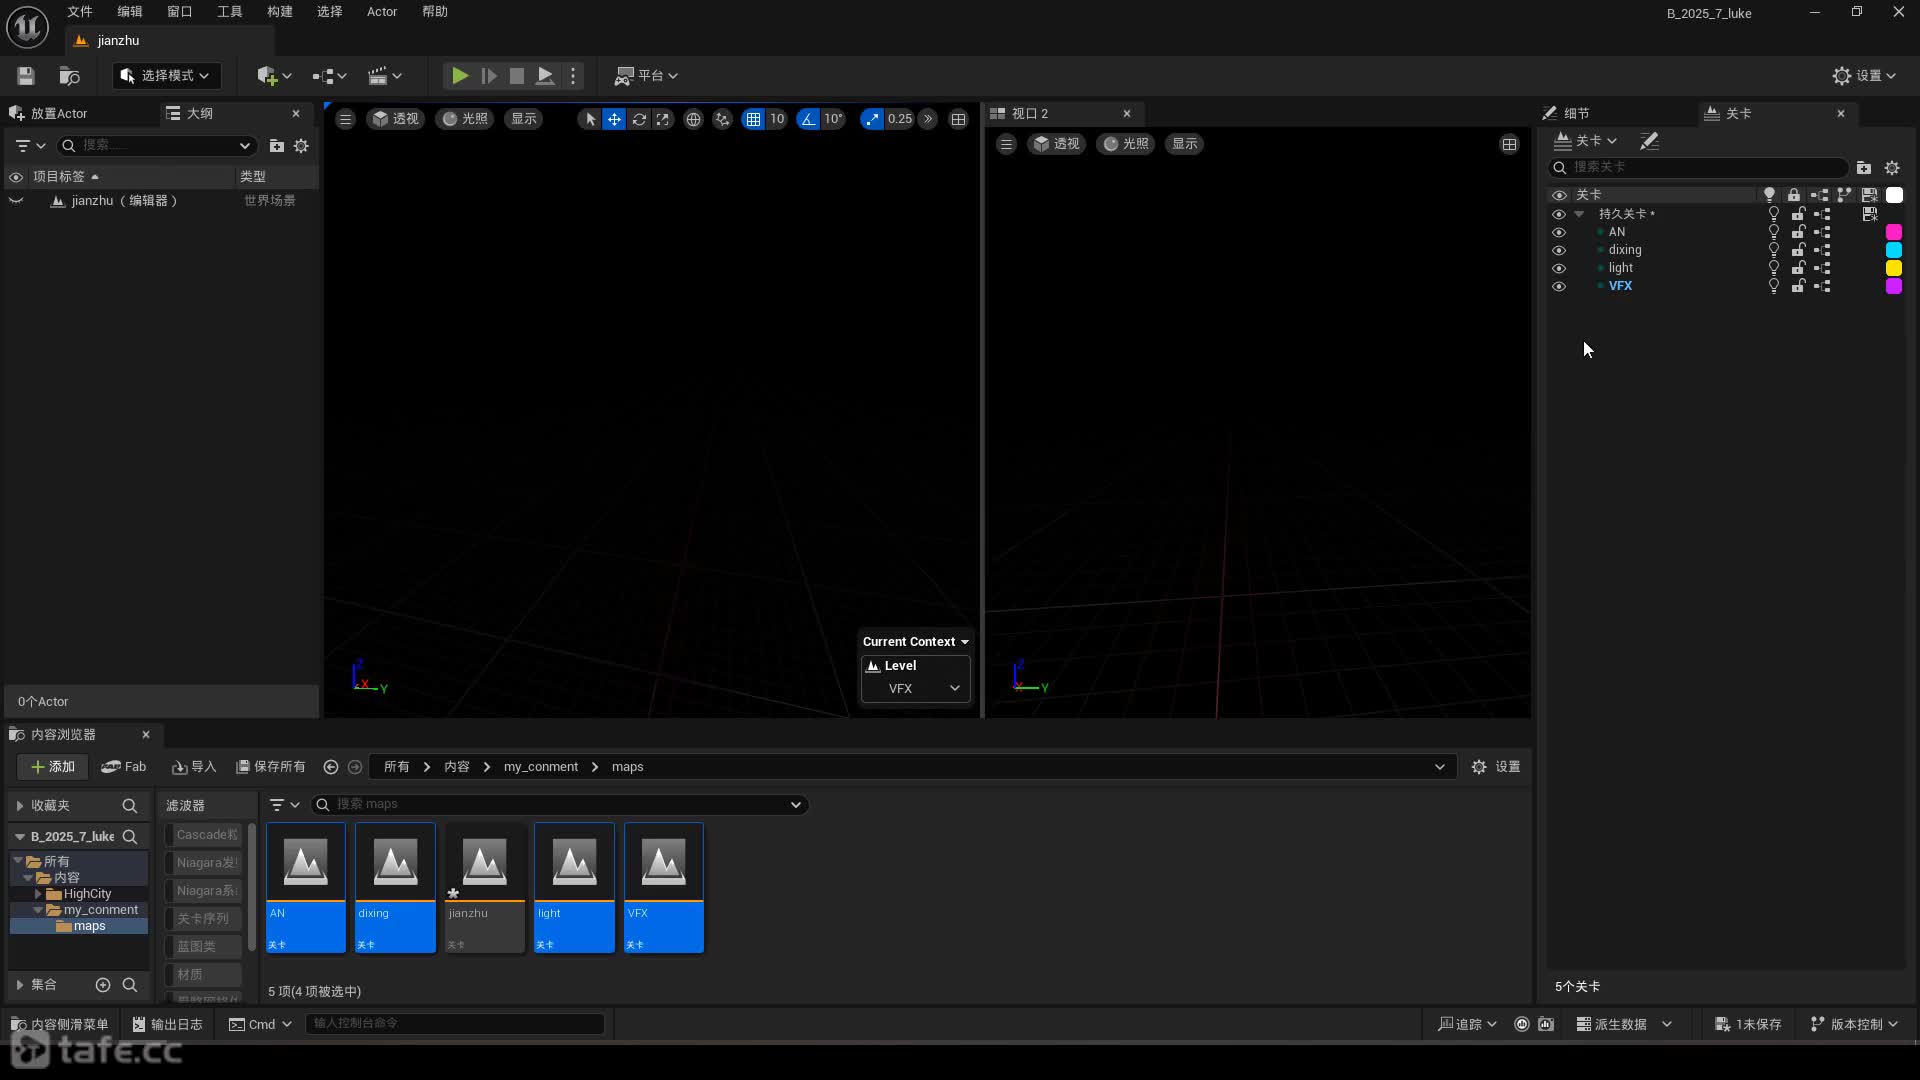
Task: Switch to the Place Actors tab
Action: pos(59,113)
